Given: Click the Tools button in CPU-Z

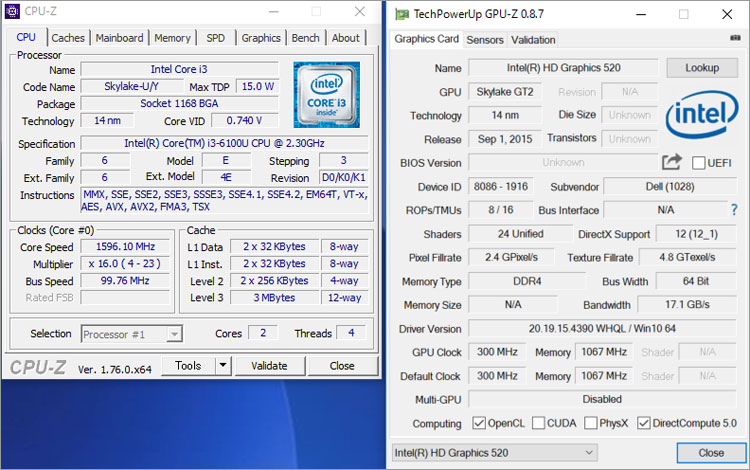Looking at the screenshot, I should point(188,366).
